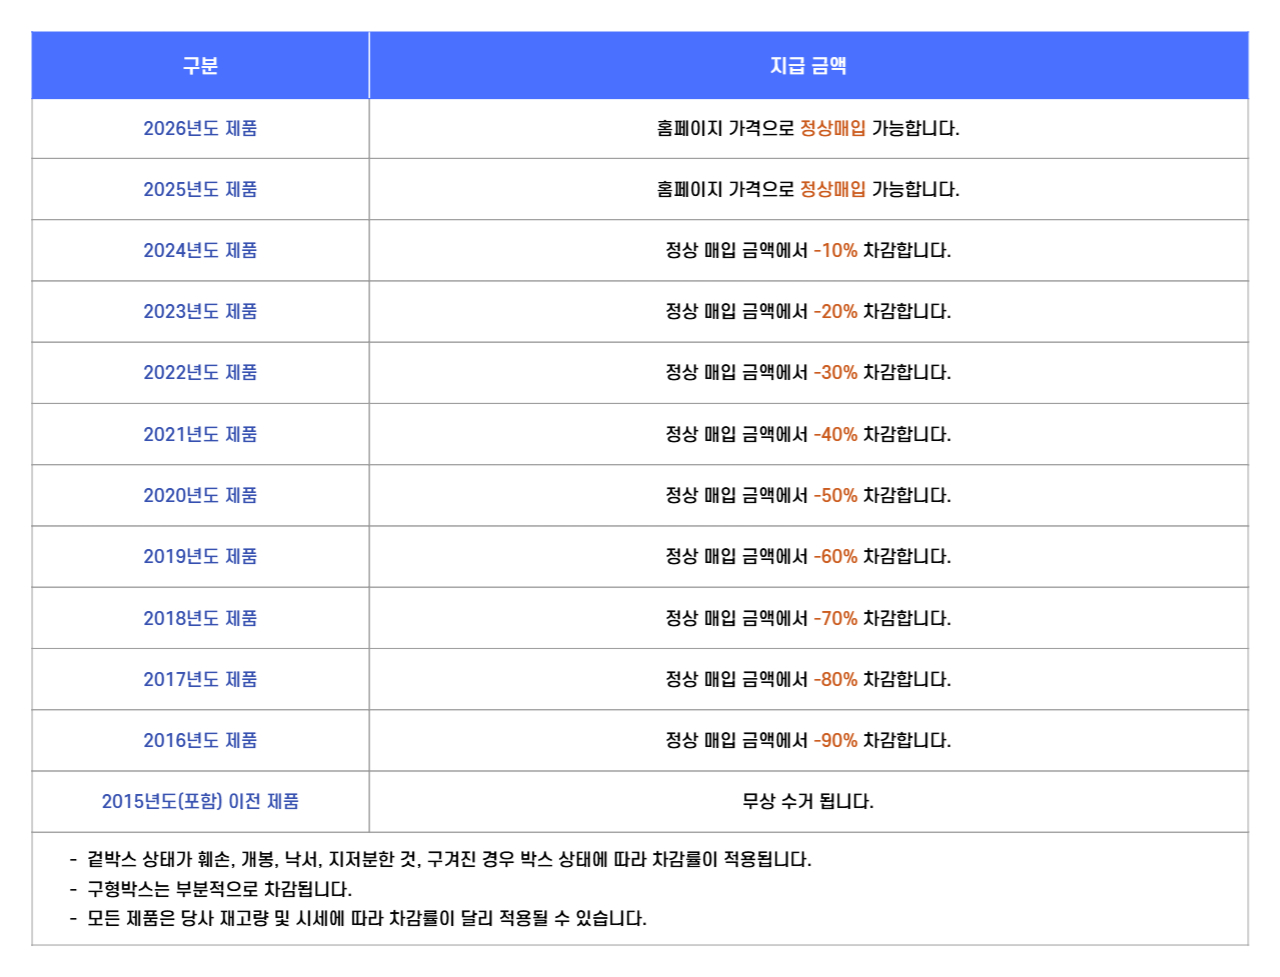Viewport: 1280px width, 977px height.
Task: Select the 2020년도 제품 label
Action: [x=200, y=495]
